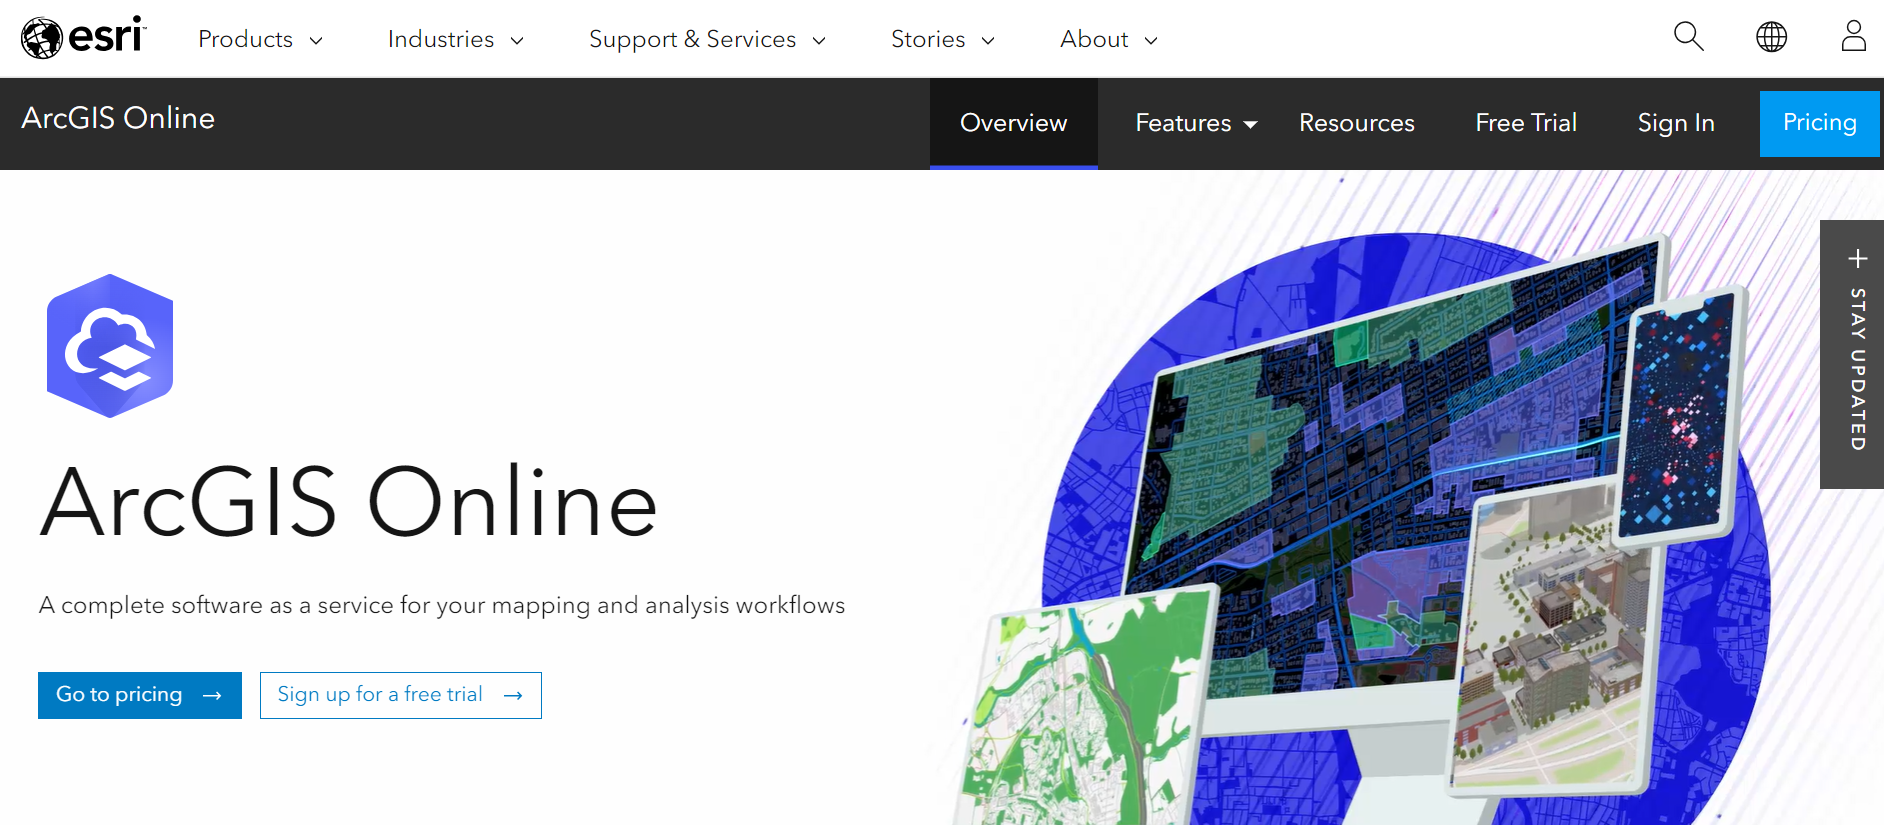
Task: Expand the Features submenu caret
Action: [x=1250, y=124]
